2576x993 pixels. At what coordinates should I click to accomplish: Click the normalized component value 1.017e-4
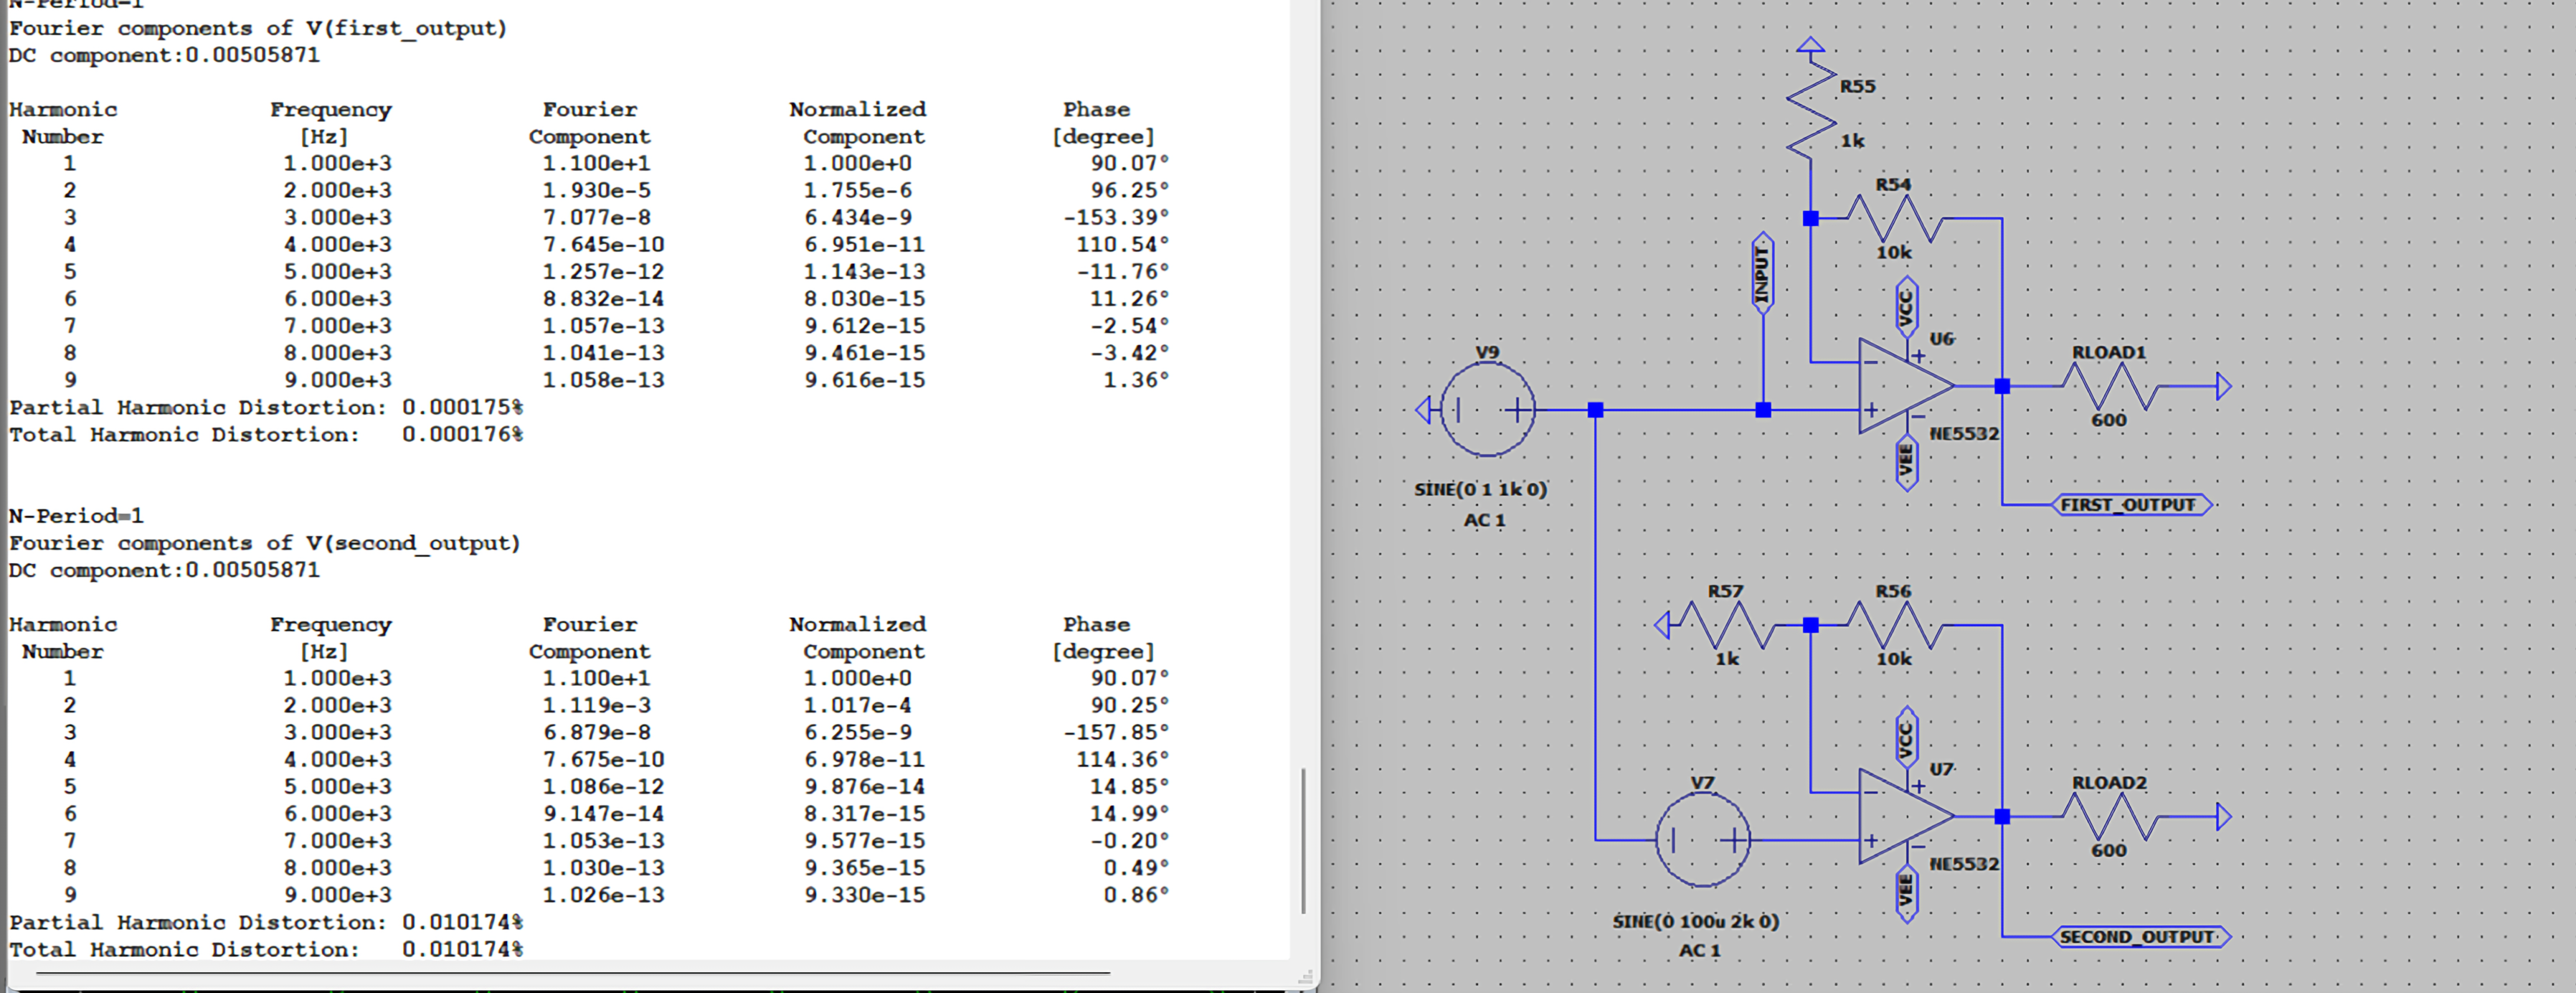coord(858,705)
